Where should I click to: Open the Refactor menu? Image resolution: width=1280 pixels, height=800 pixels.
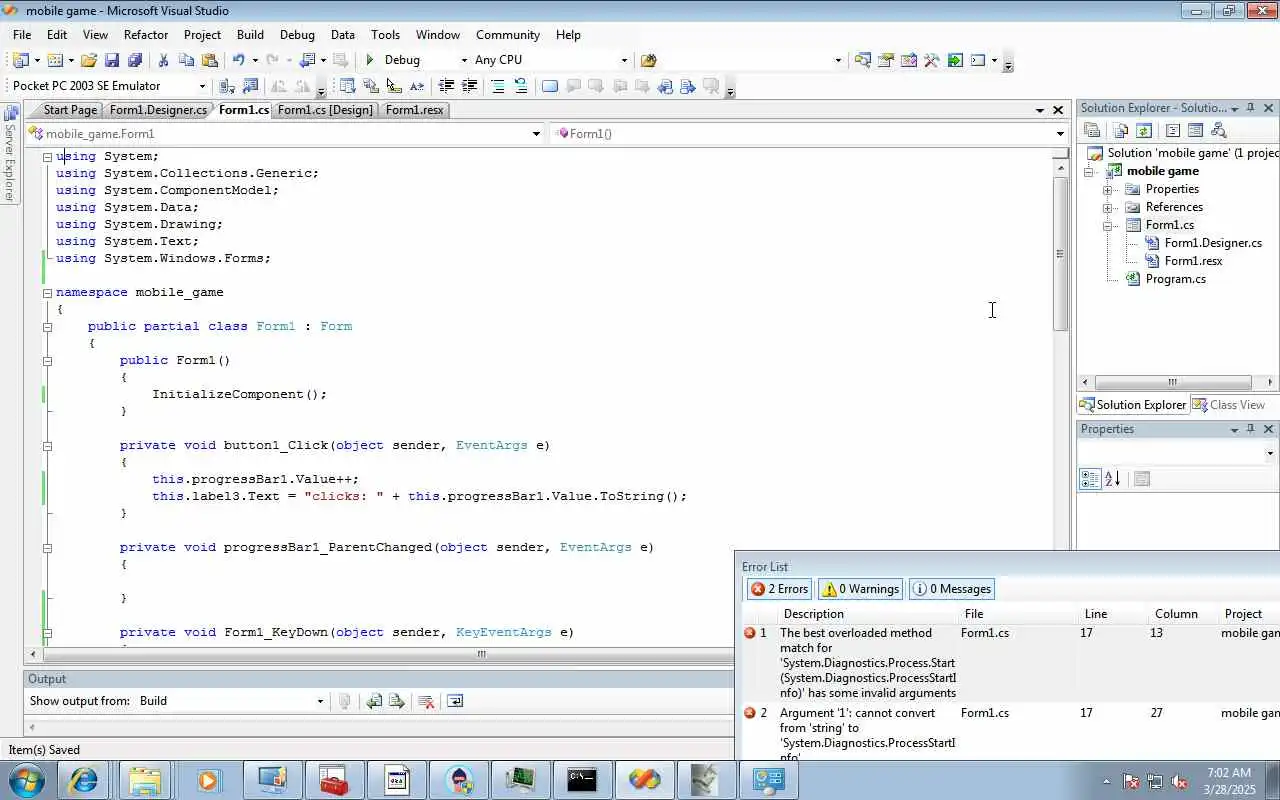point(146,35)
